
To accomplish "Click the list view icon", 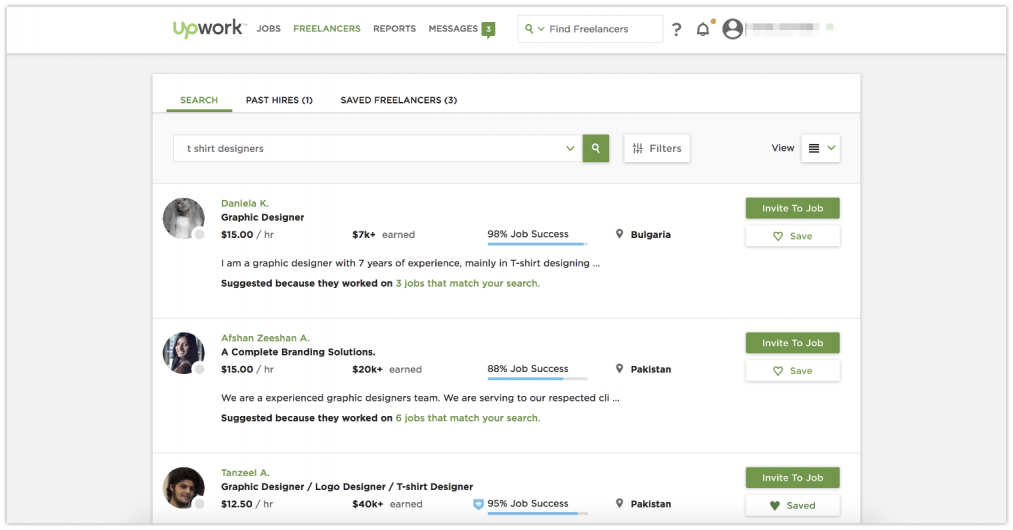I will pos(814,148).
